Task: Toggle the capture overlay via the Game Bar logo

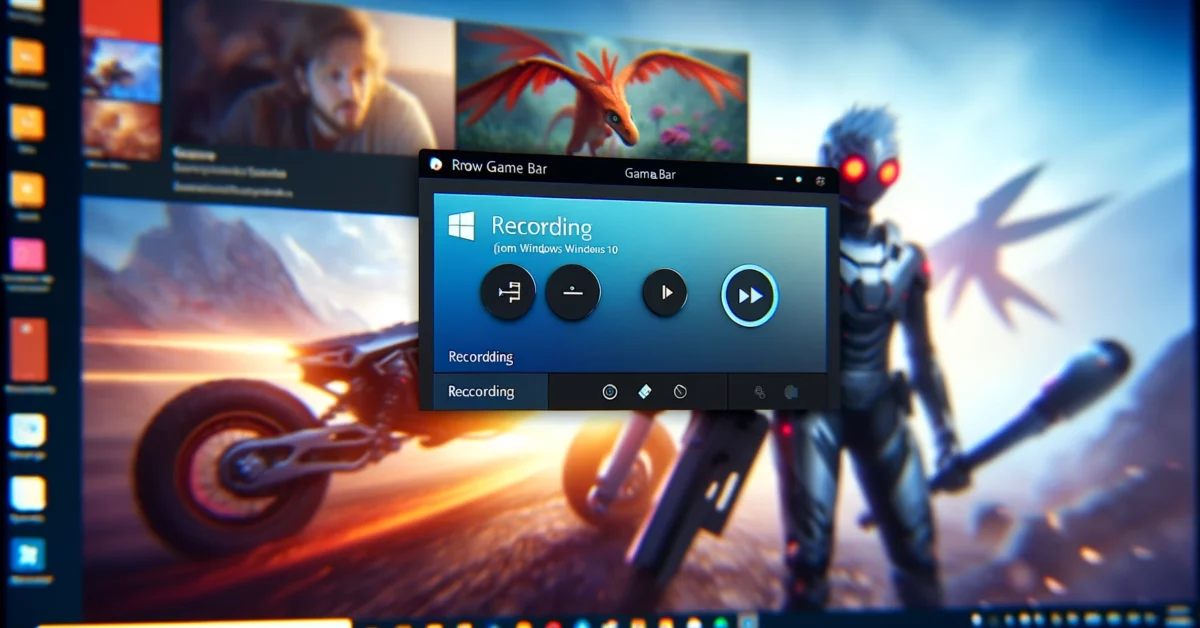Action: tap(437, 164)
